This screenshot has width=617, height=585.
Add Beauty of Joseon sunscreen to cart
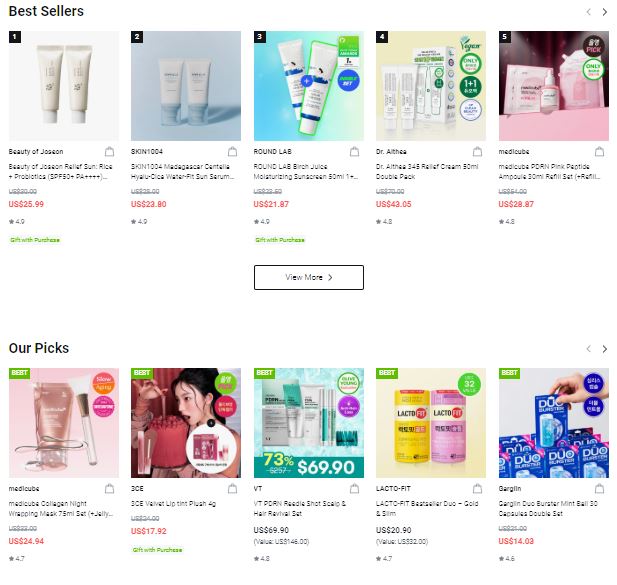coord(113,152)
